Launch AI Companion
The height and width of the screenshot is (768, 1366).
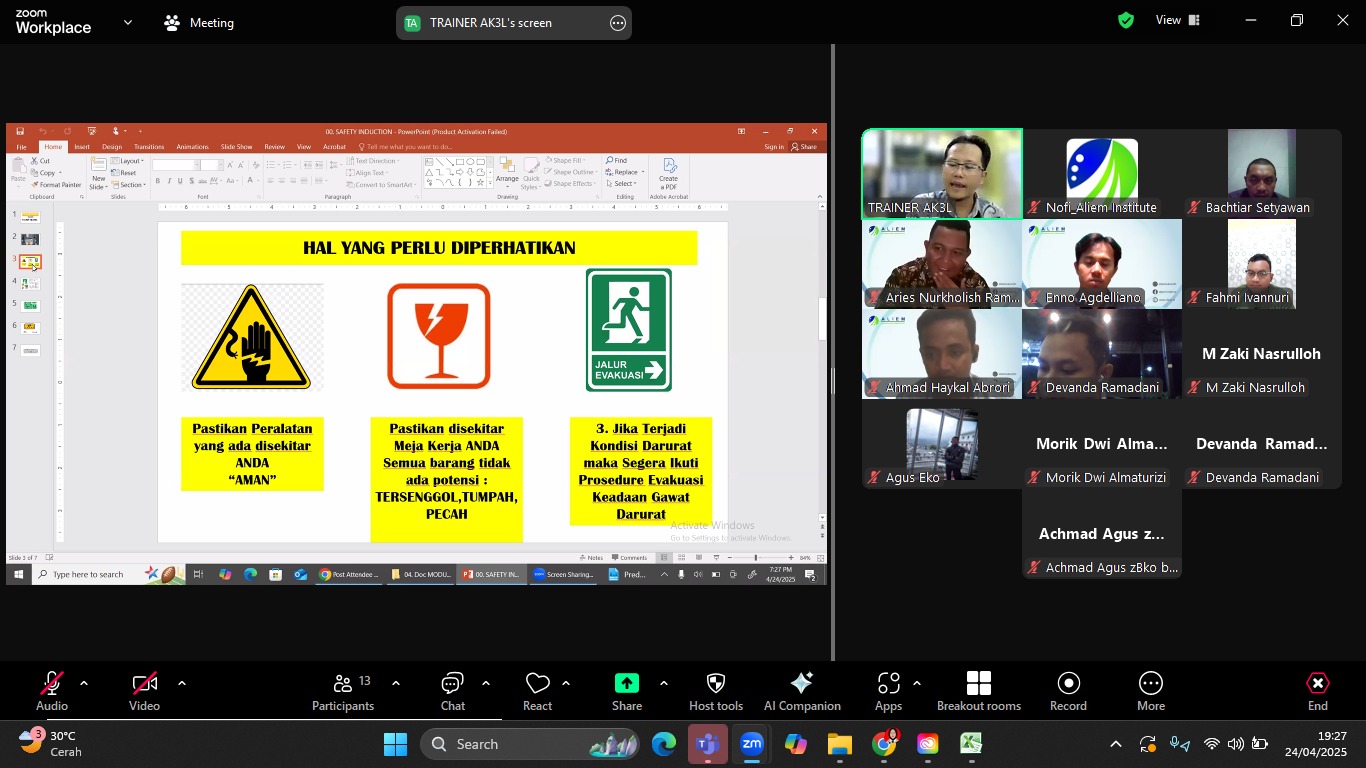click(x=801, y=691)
